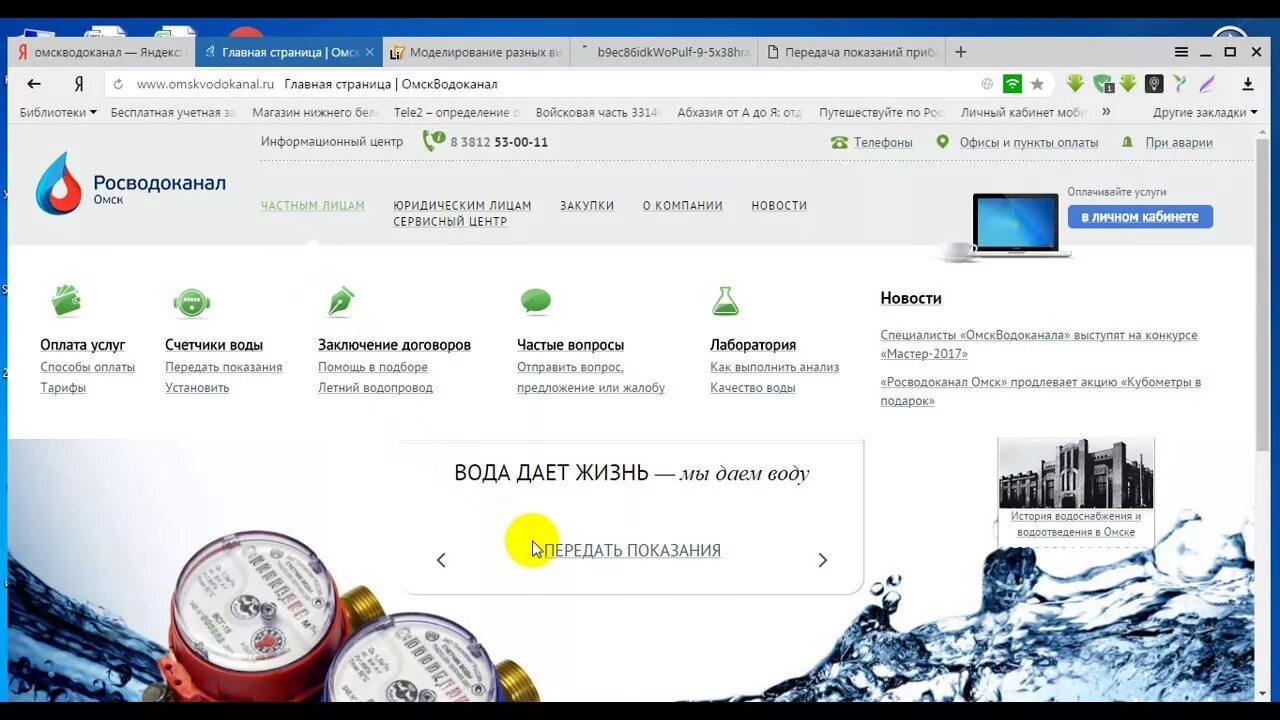Click the История водоснабжения building thumbnail
Viewport: 1280px width, 720px height.
(x=1076, y=473)
